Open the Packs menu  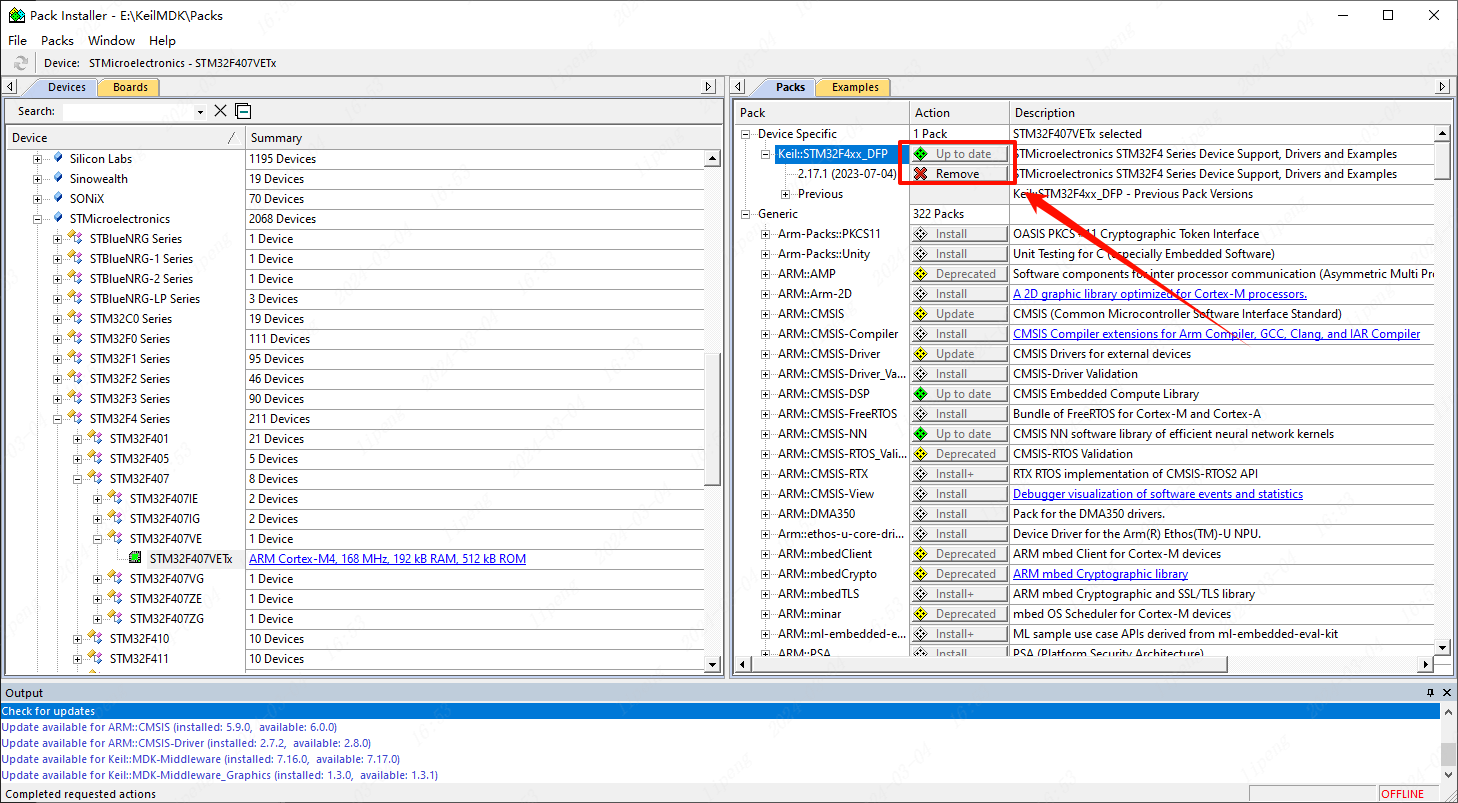tap(57, 41)
